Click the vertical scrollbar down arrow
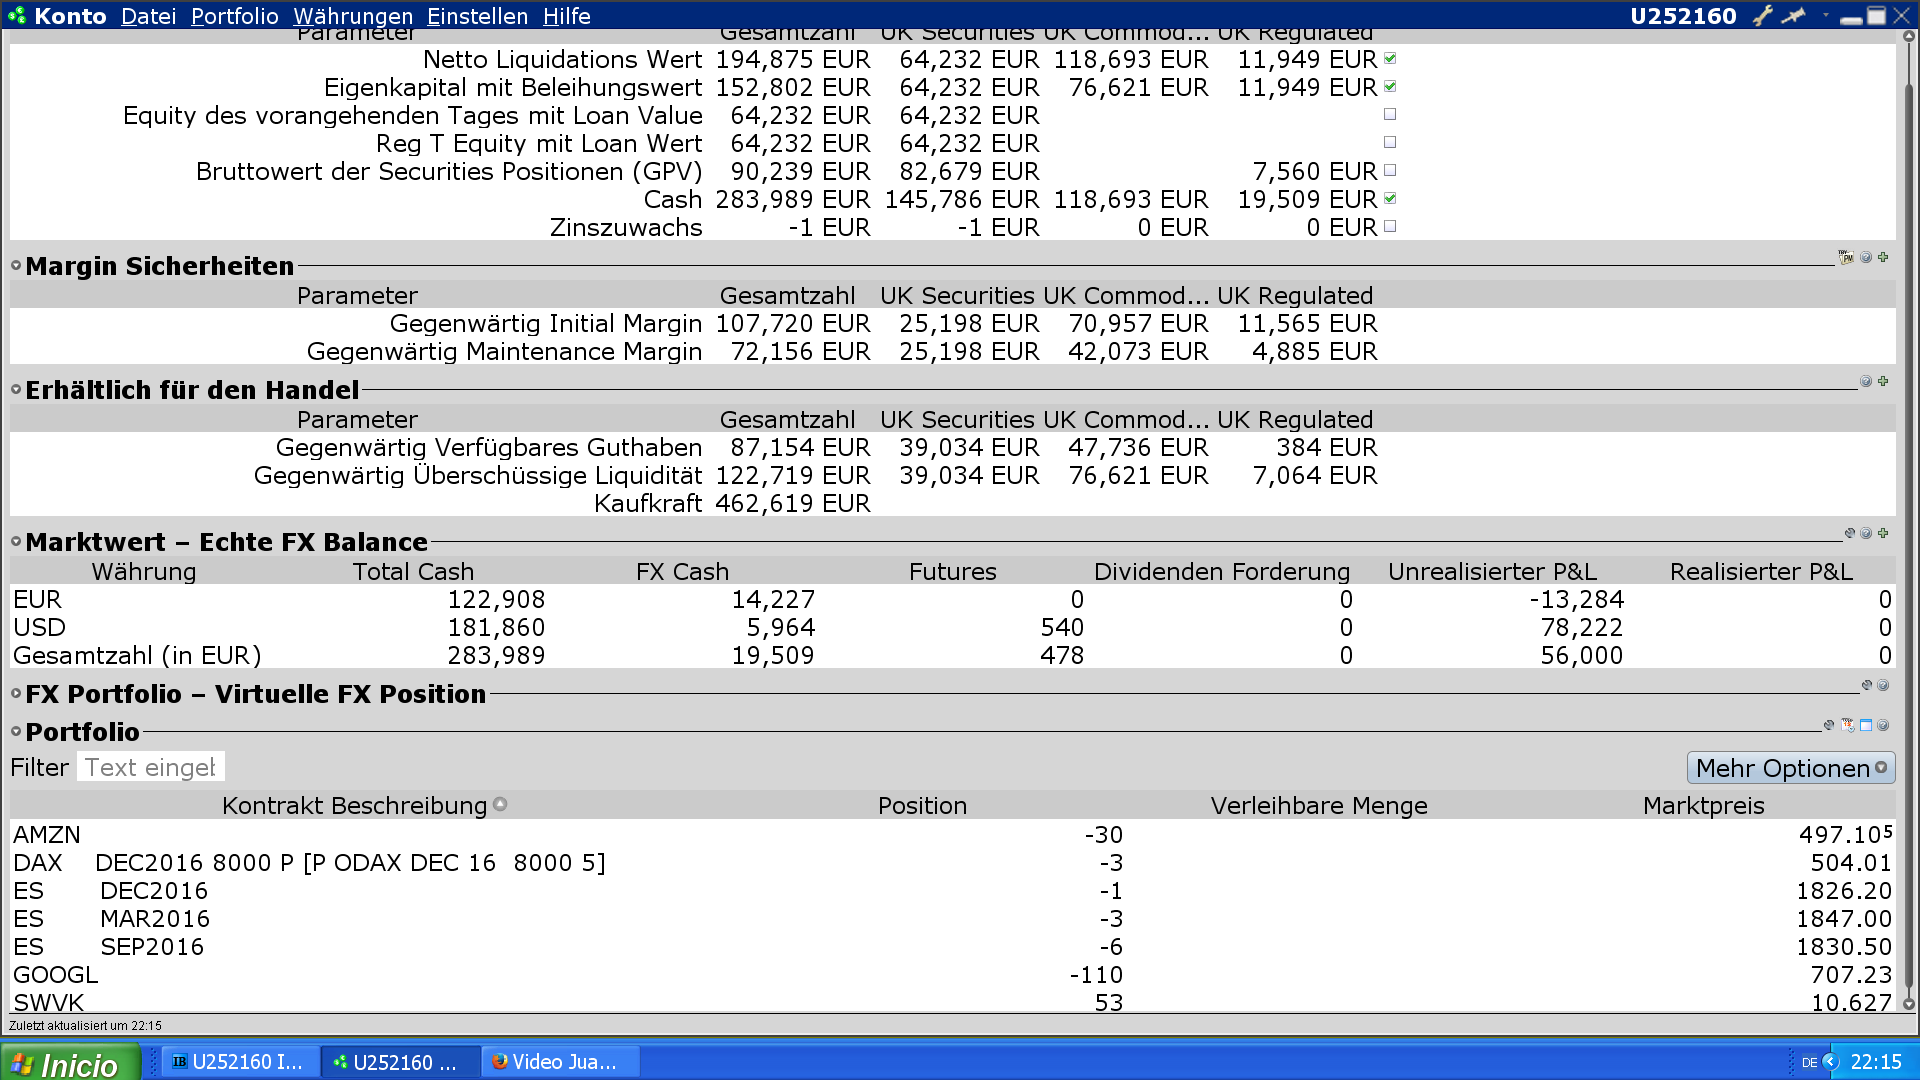This screenshot has height=1080, width=1920. coord(1908,1004)
